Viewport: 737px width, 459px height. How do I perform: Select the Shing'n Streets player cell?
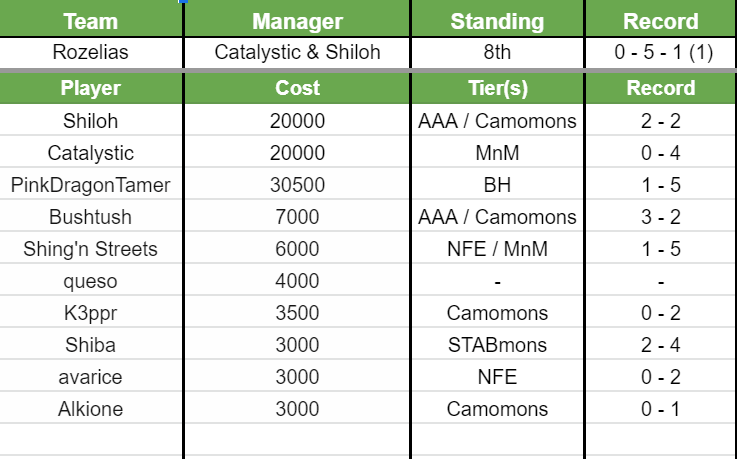(x=91, y=249)
